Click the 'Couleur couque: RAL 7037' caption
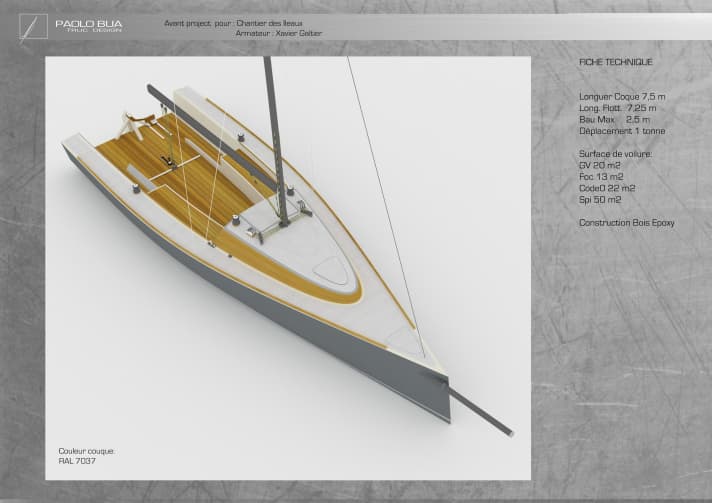 tap(86, 456)
